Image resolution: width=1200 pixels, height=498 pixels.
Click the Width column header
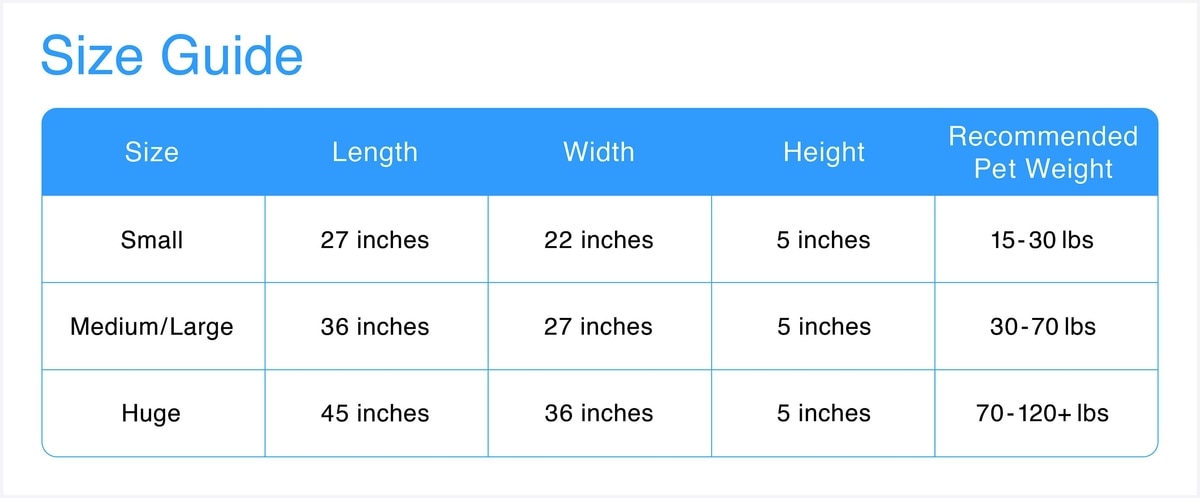pos(598,152)
